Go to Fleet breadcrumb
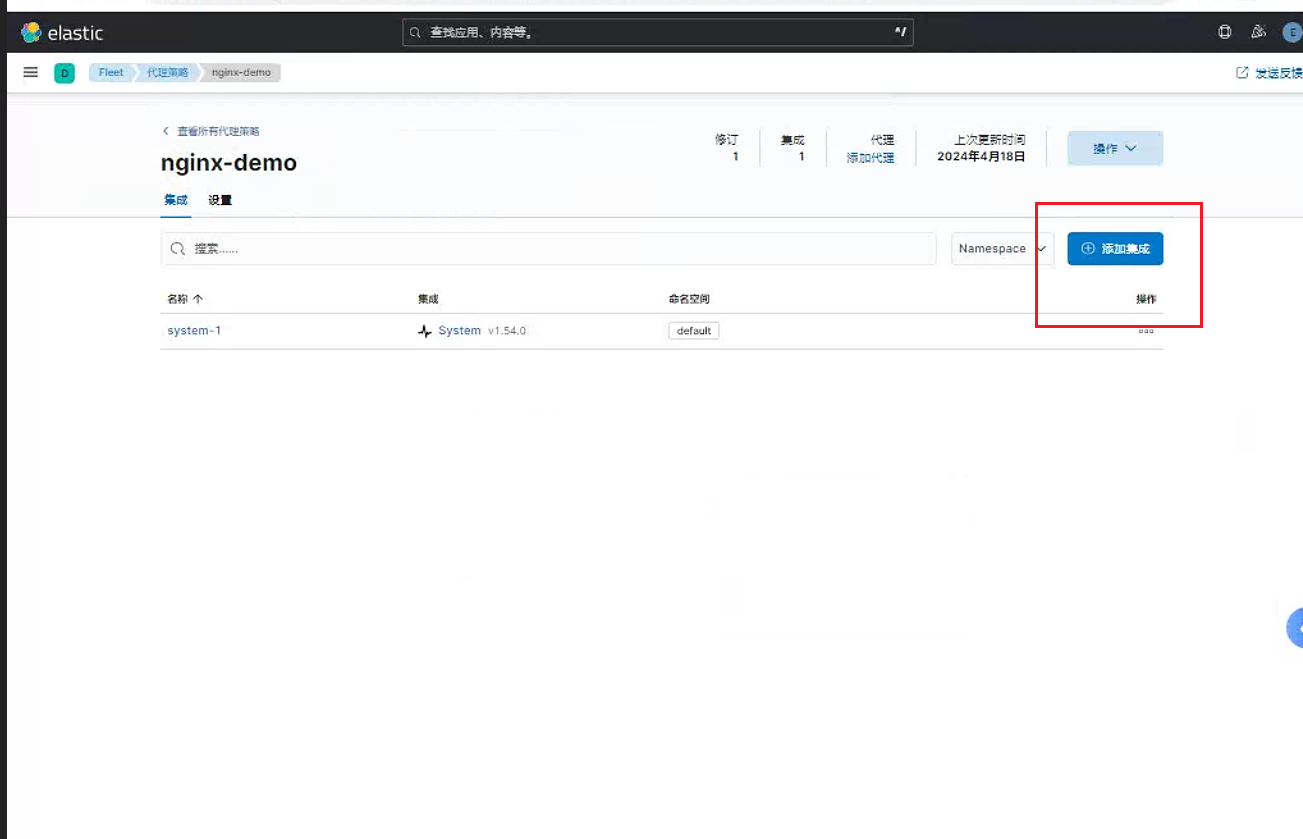Screen dimensions: 1303x839 click(111, 73)
